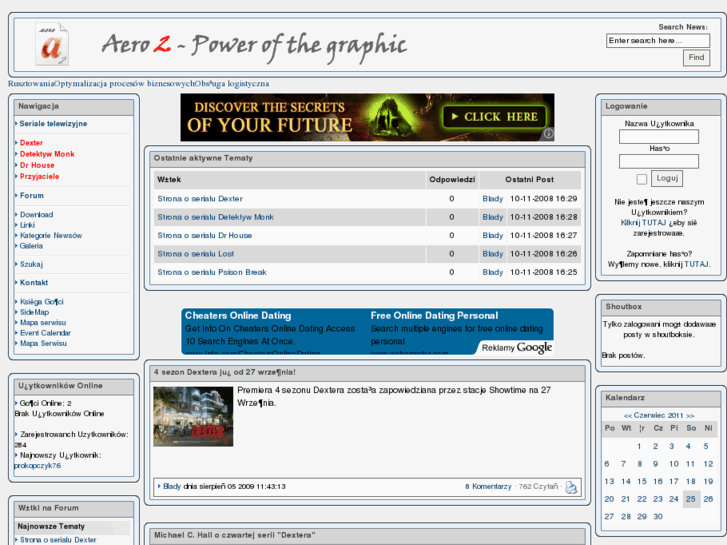Open Obsługa logistyczna sponsored link
This screenshot has width=727, height=545.
point(232,84)
